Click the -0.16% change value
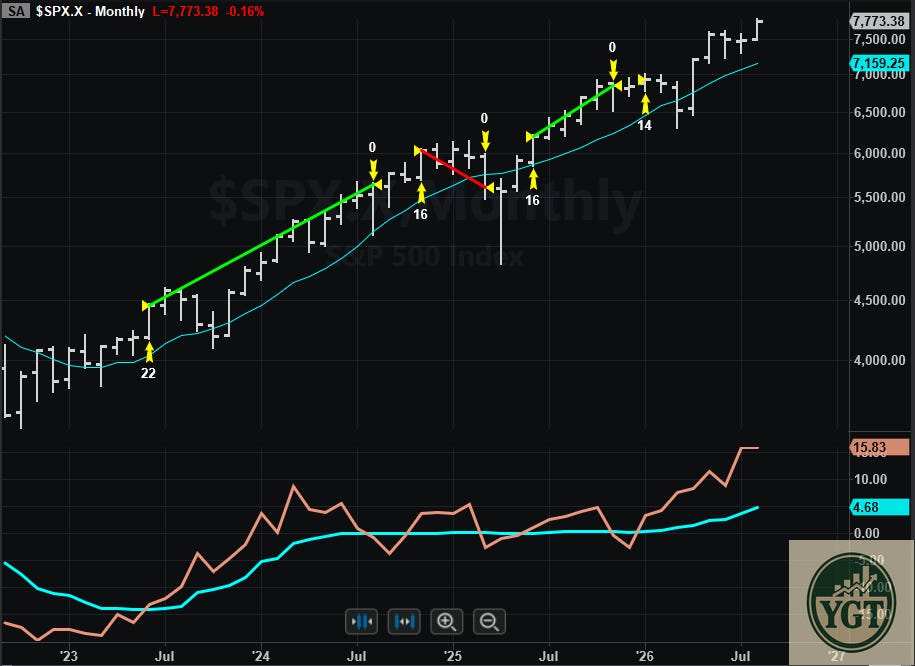Image resolution: width=915 pixels, height=666 pixels. (245, 11)
